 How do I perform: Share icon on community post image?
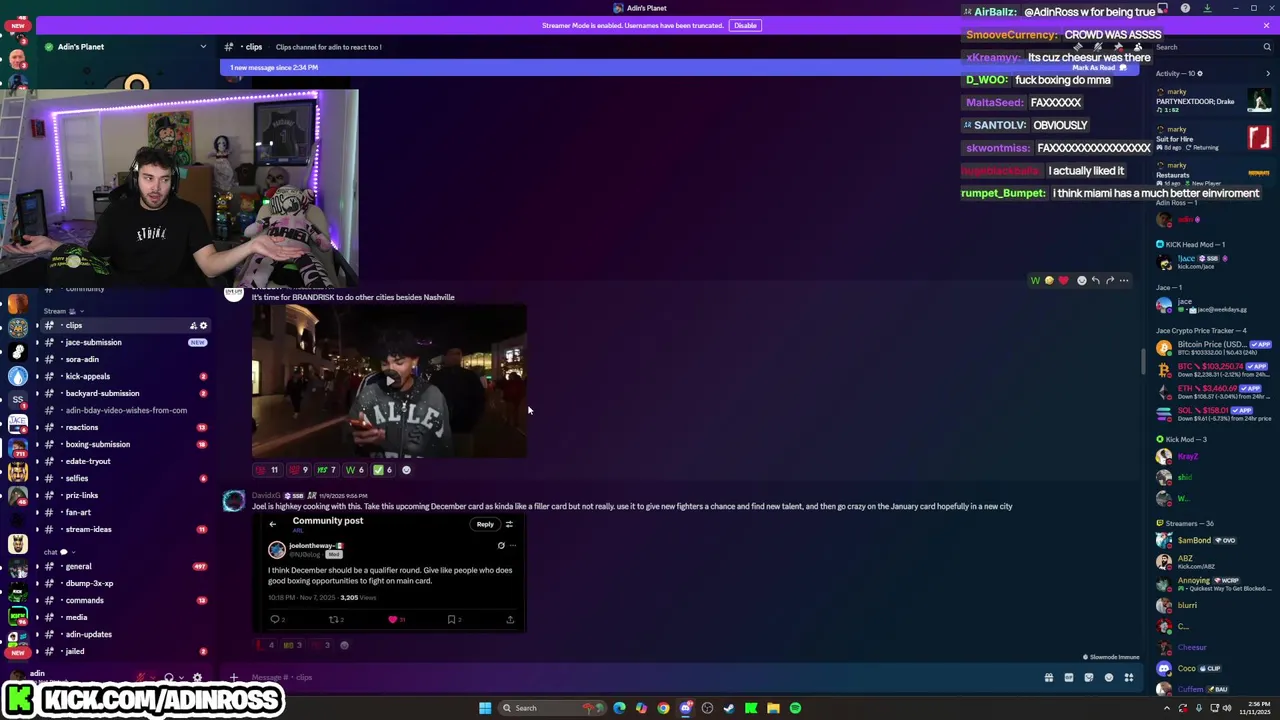tap(510, 619)
